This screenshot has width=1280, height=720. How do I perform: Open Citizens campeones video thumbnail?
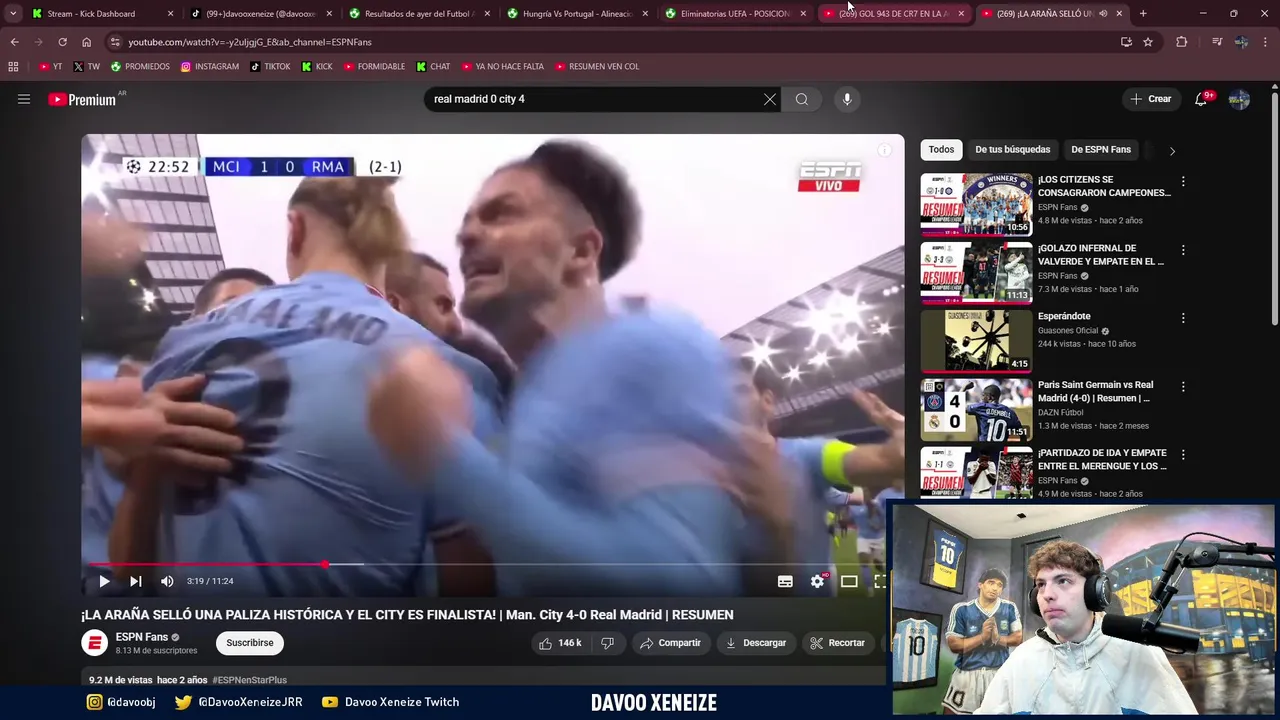976,204
